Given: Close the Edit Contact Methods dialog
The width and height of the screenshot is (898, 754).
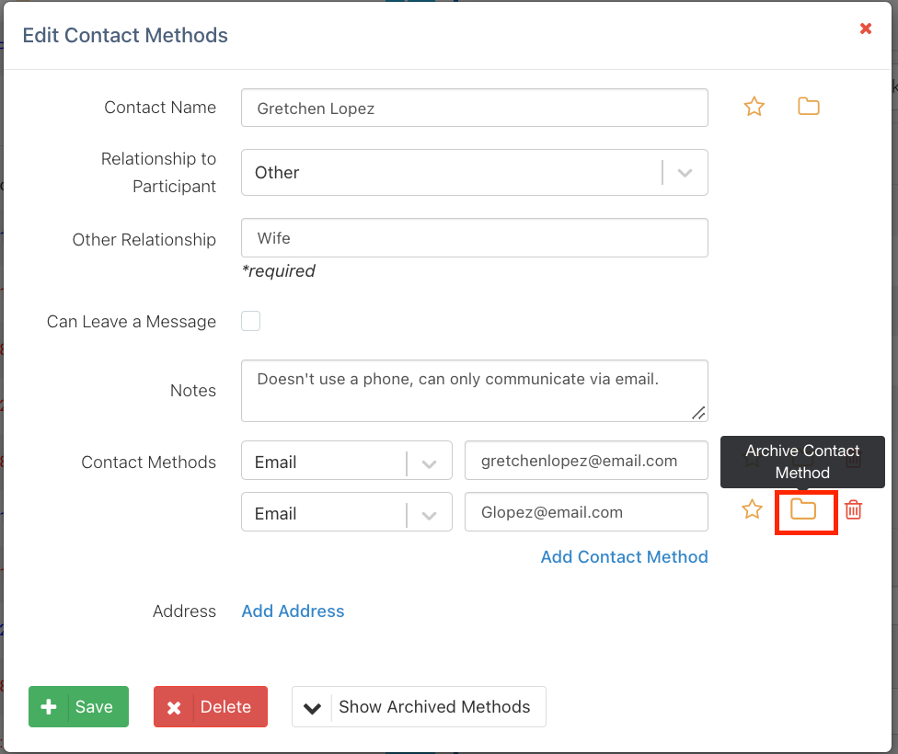Looking at the screenshot, I should tap(866, 29).
